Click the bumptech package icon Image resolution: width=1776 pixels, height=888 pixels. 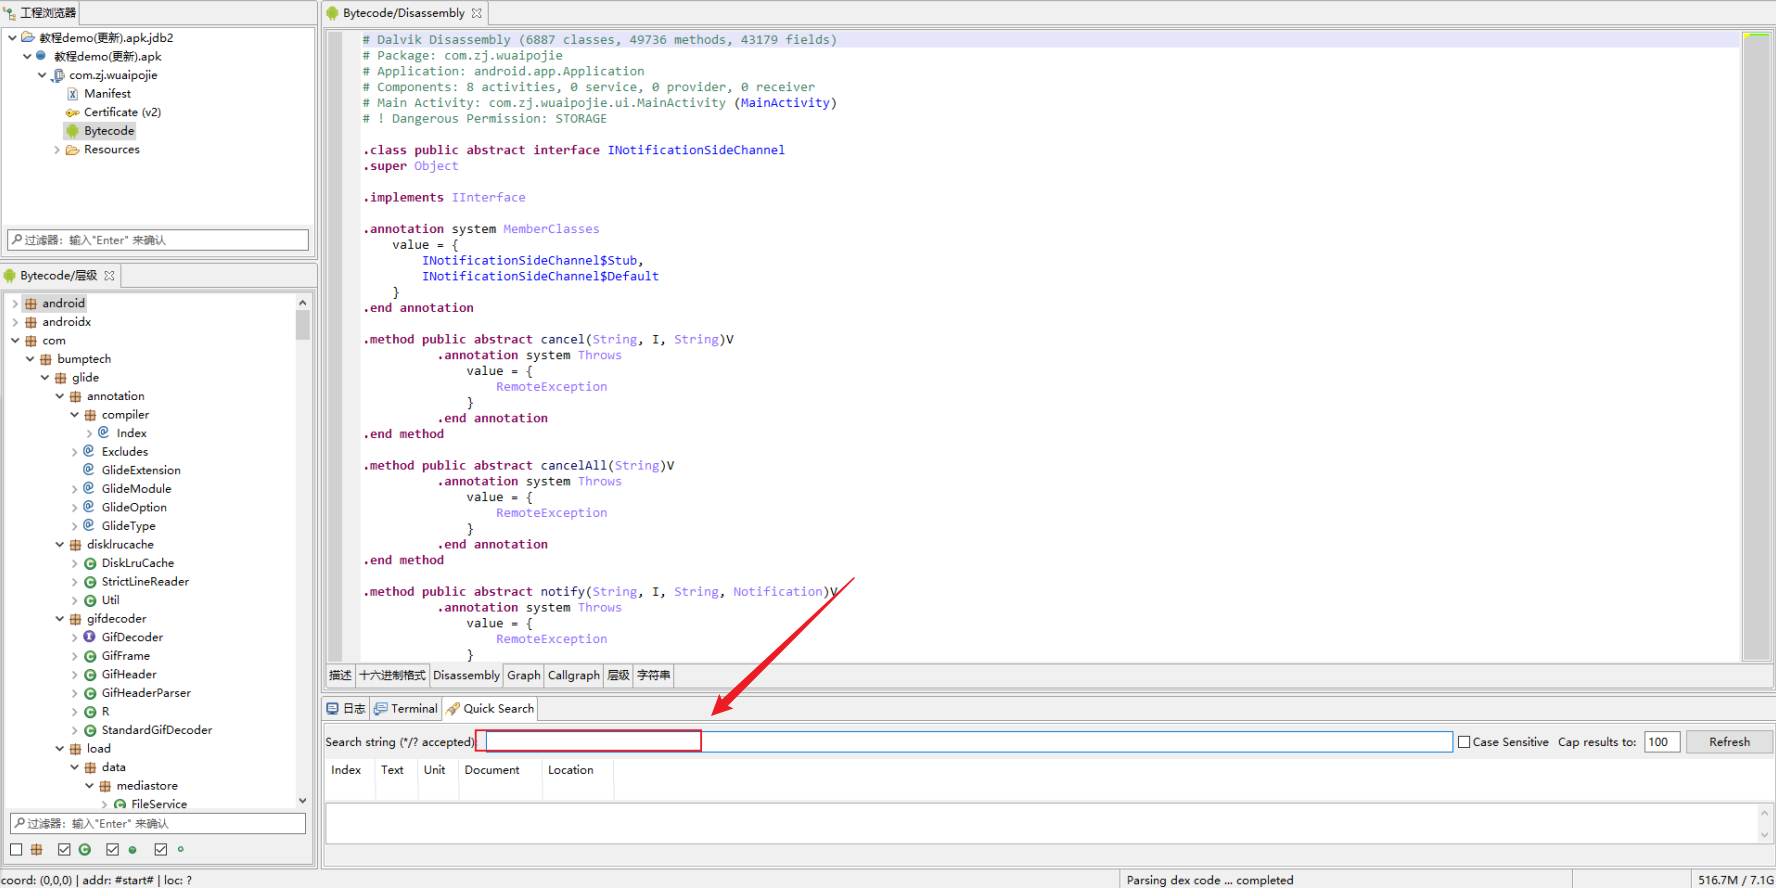pyautogui.click(x=46, y=359)
